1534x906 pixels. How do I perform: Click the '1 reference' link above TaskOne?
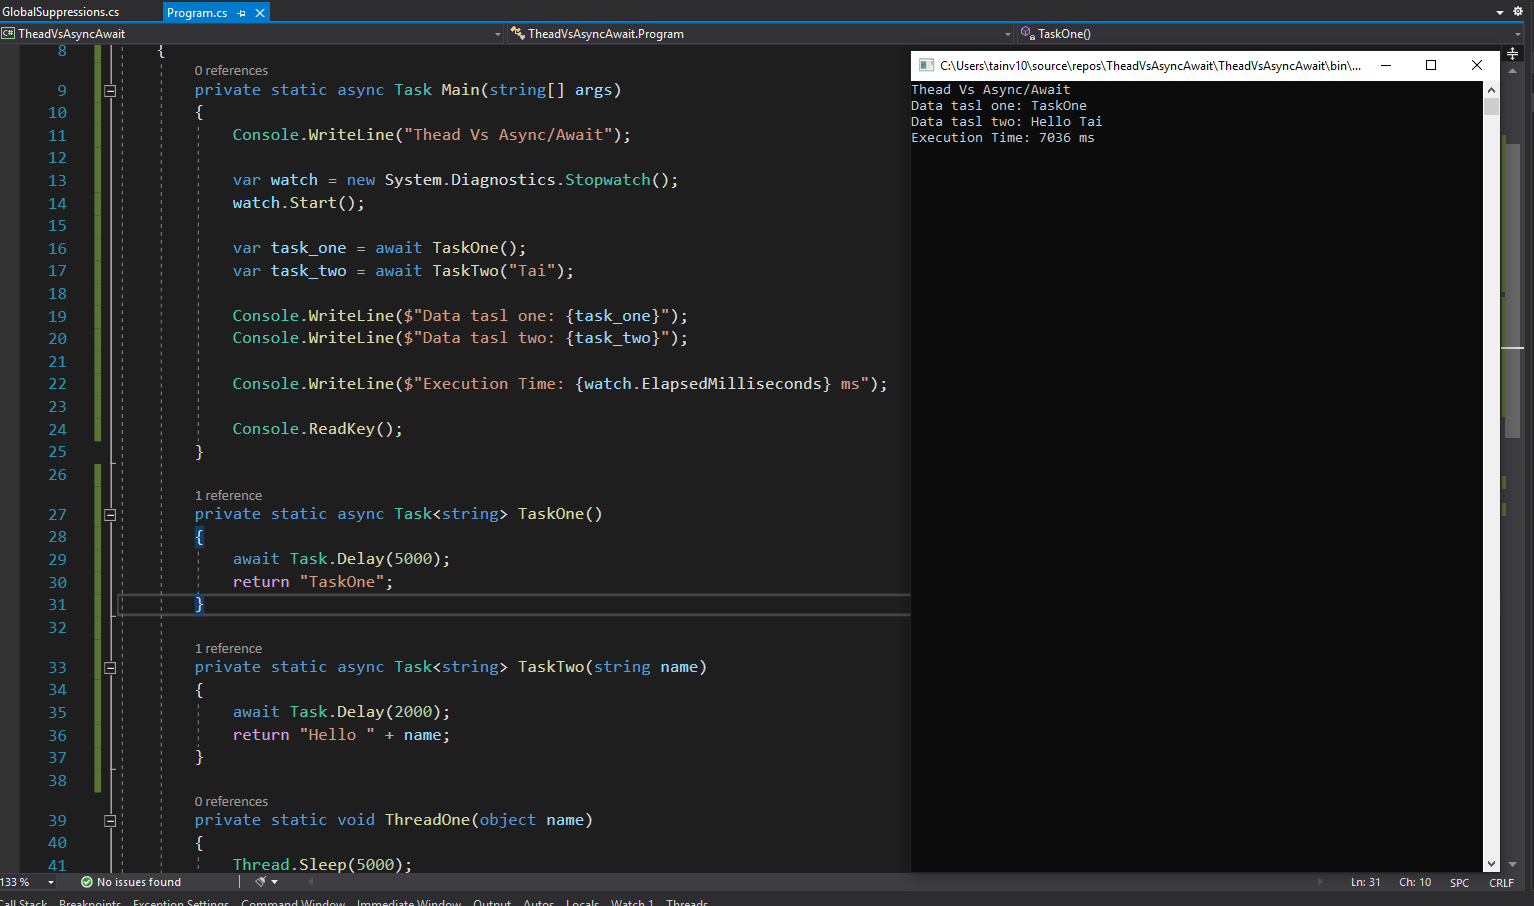click(228, 496)
